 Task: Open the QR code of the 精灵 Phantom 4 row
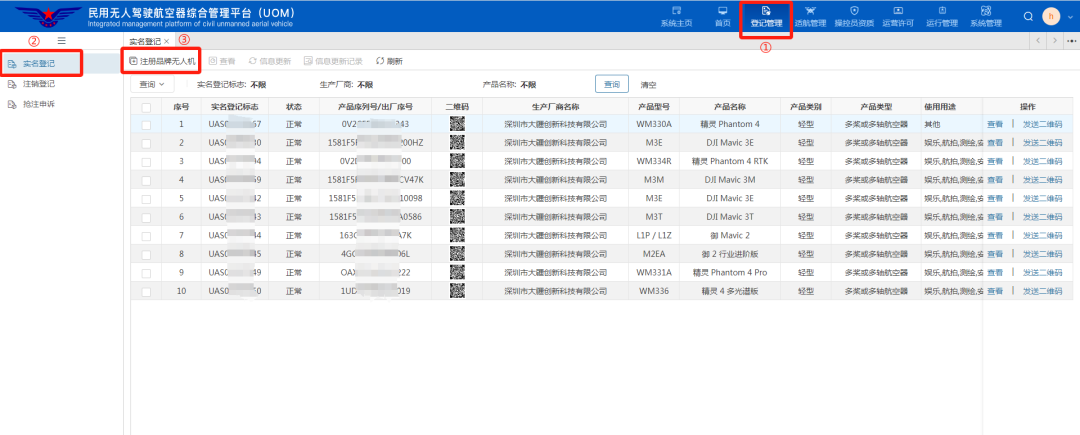pyautogui.click(x=457, y=125)
